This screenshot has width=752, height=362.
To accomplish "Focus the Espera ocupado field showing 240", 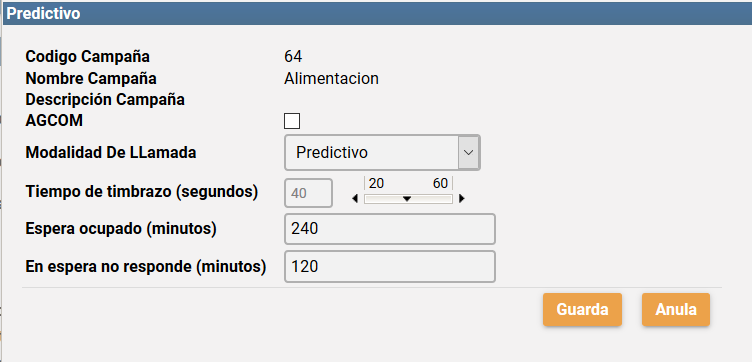I will [x=389, y=229].
